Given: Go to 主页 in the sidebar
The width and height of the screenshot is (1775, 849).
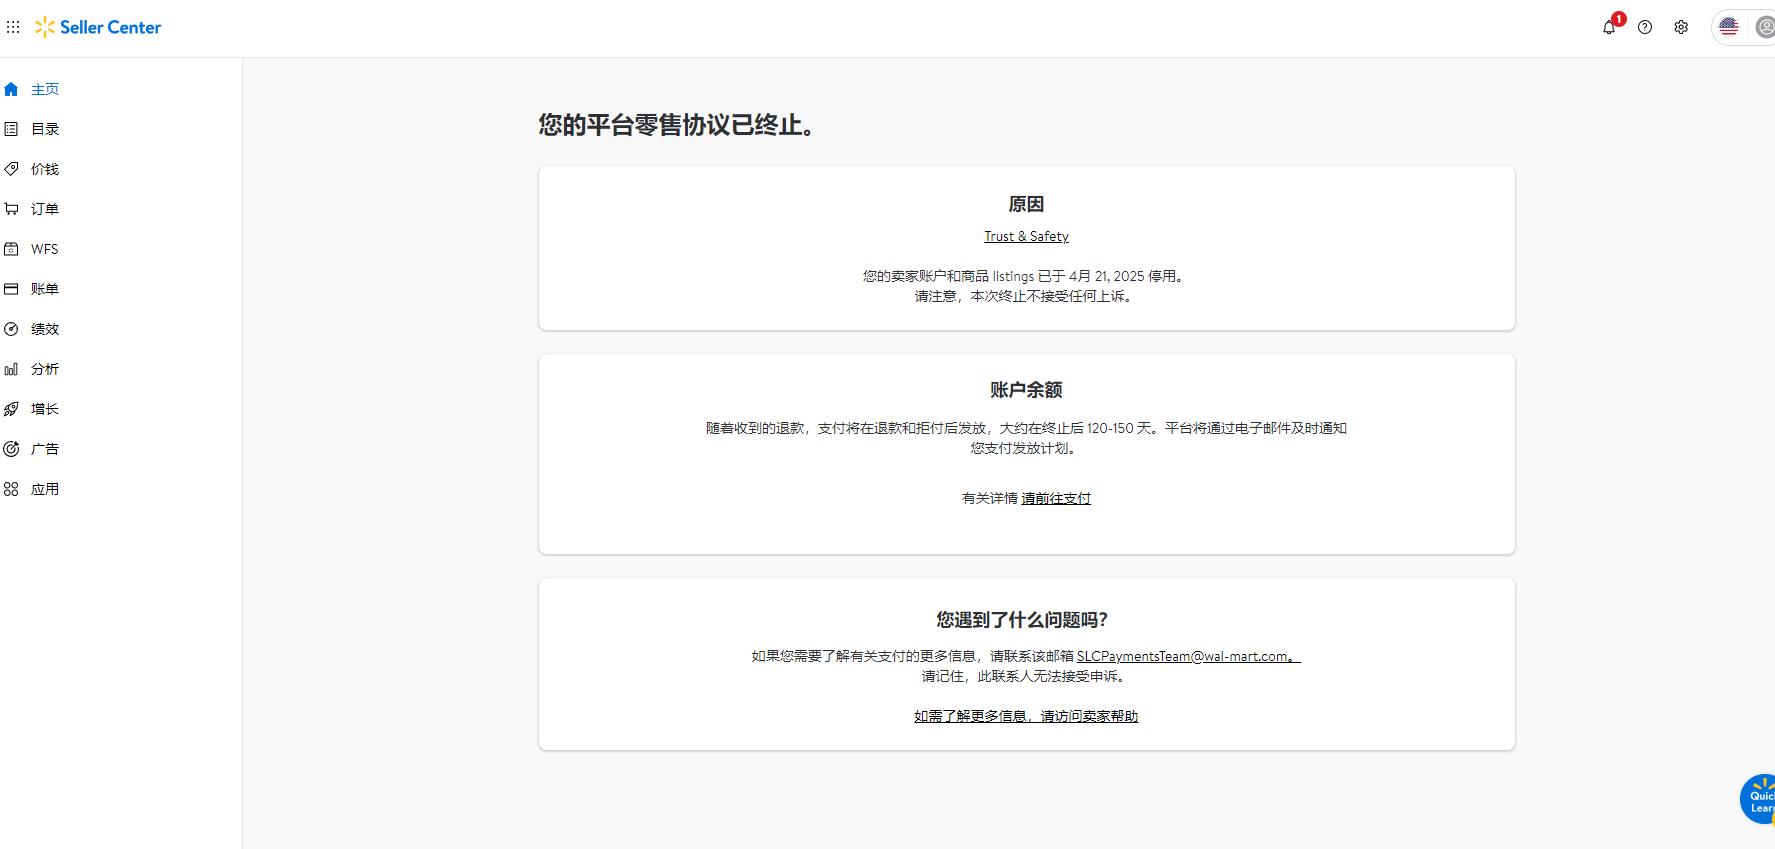Looking at the screenshot, I should [x=45, y=89].
